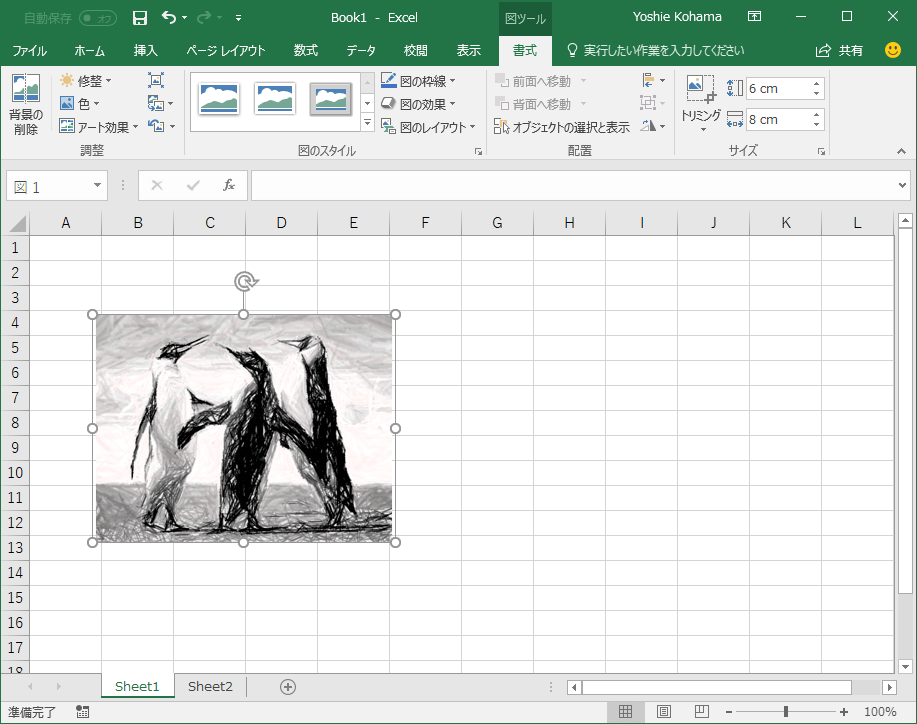Viewport: 917px width, 724px height.
Task: Toggle the 自動保存 autosave switch
Action: click(x=98, y=18)
